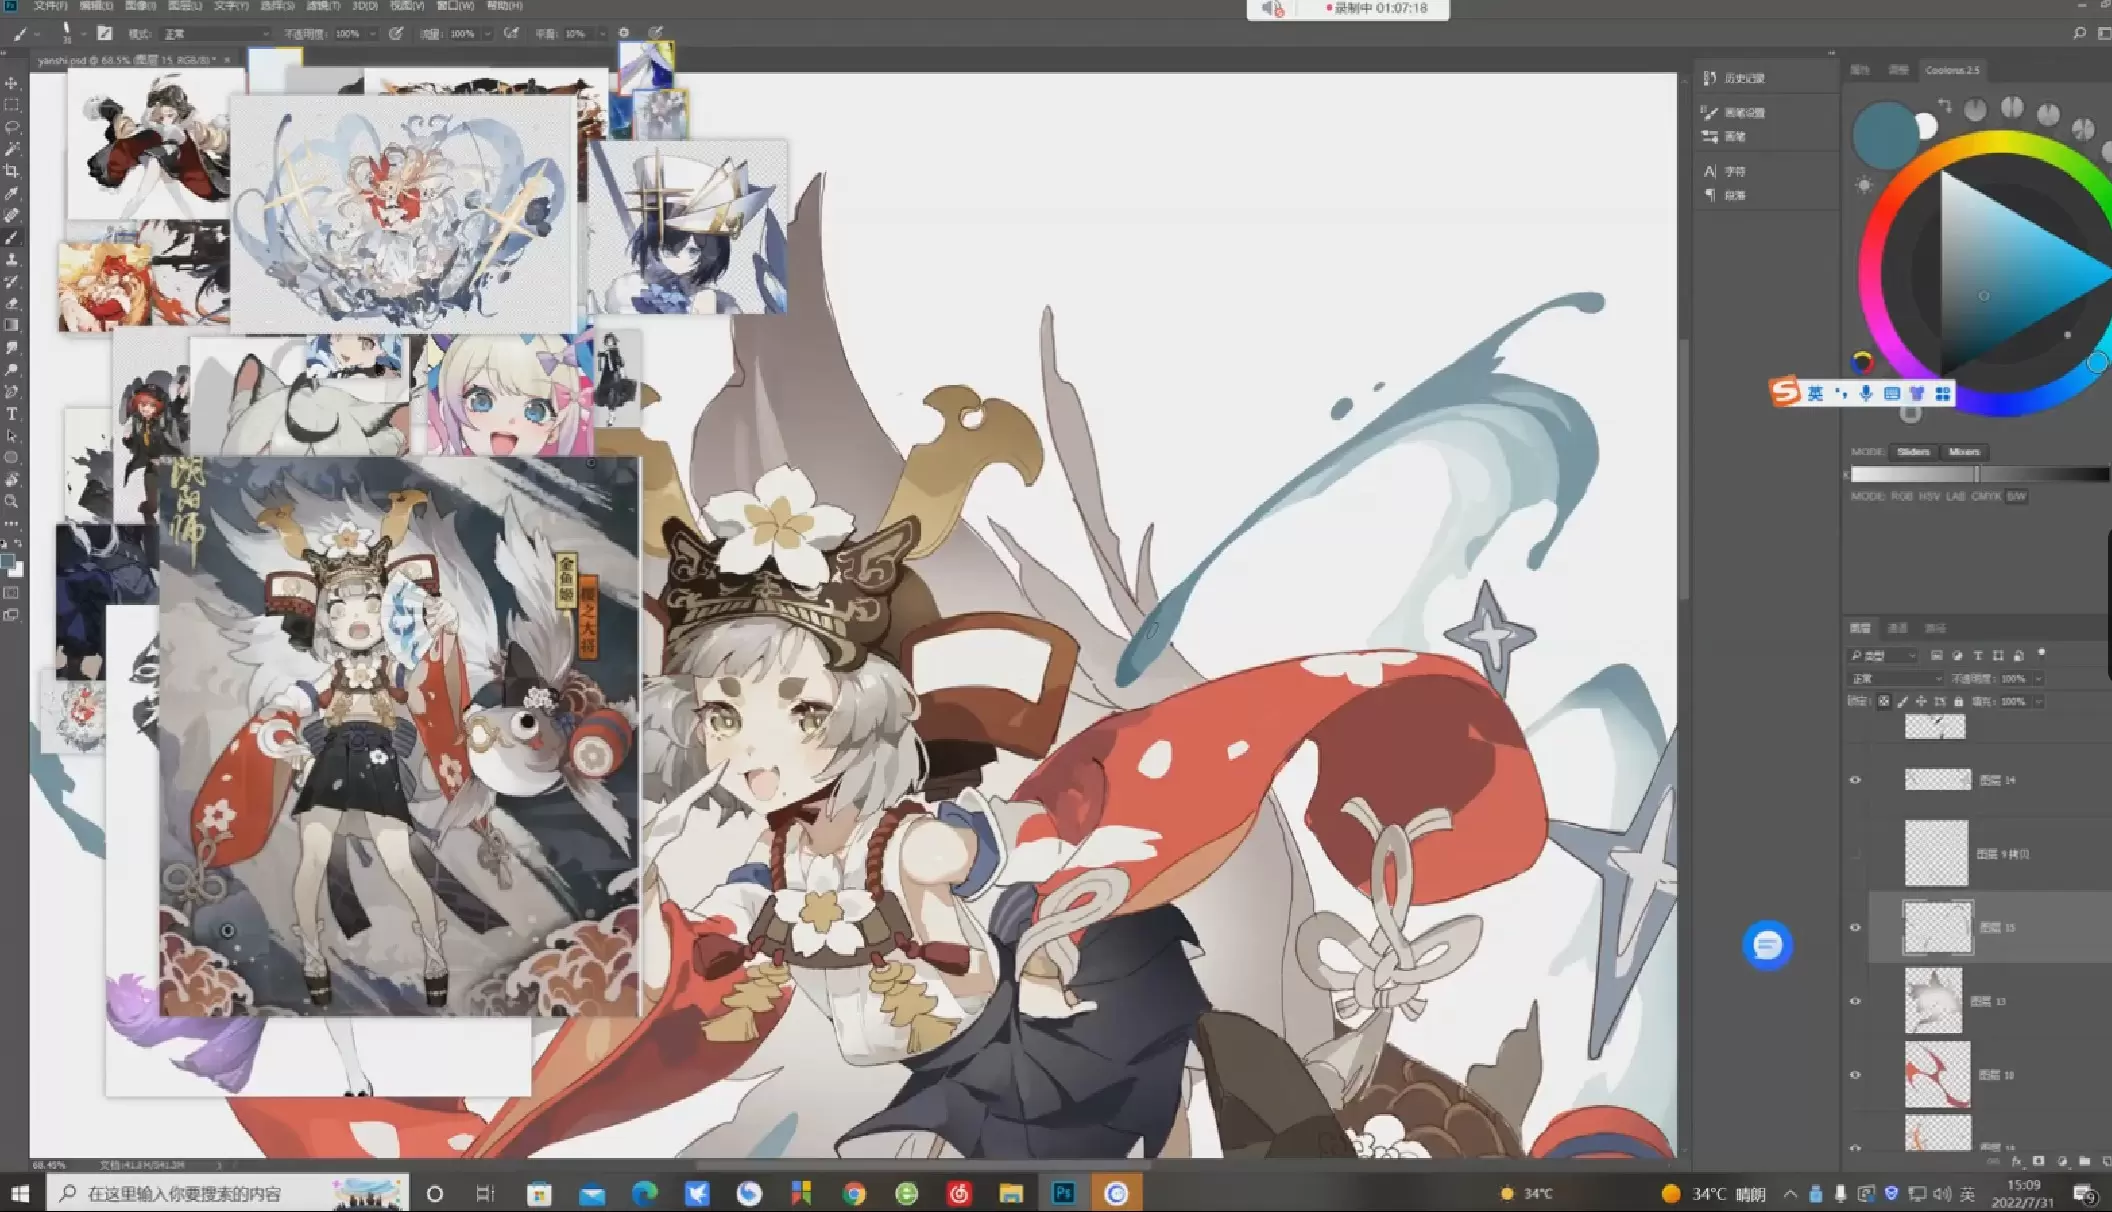Viewport: 2112px width, 1212px height.
Task: Open the 窗口(W) menu
Action: (x=455, y=6)
